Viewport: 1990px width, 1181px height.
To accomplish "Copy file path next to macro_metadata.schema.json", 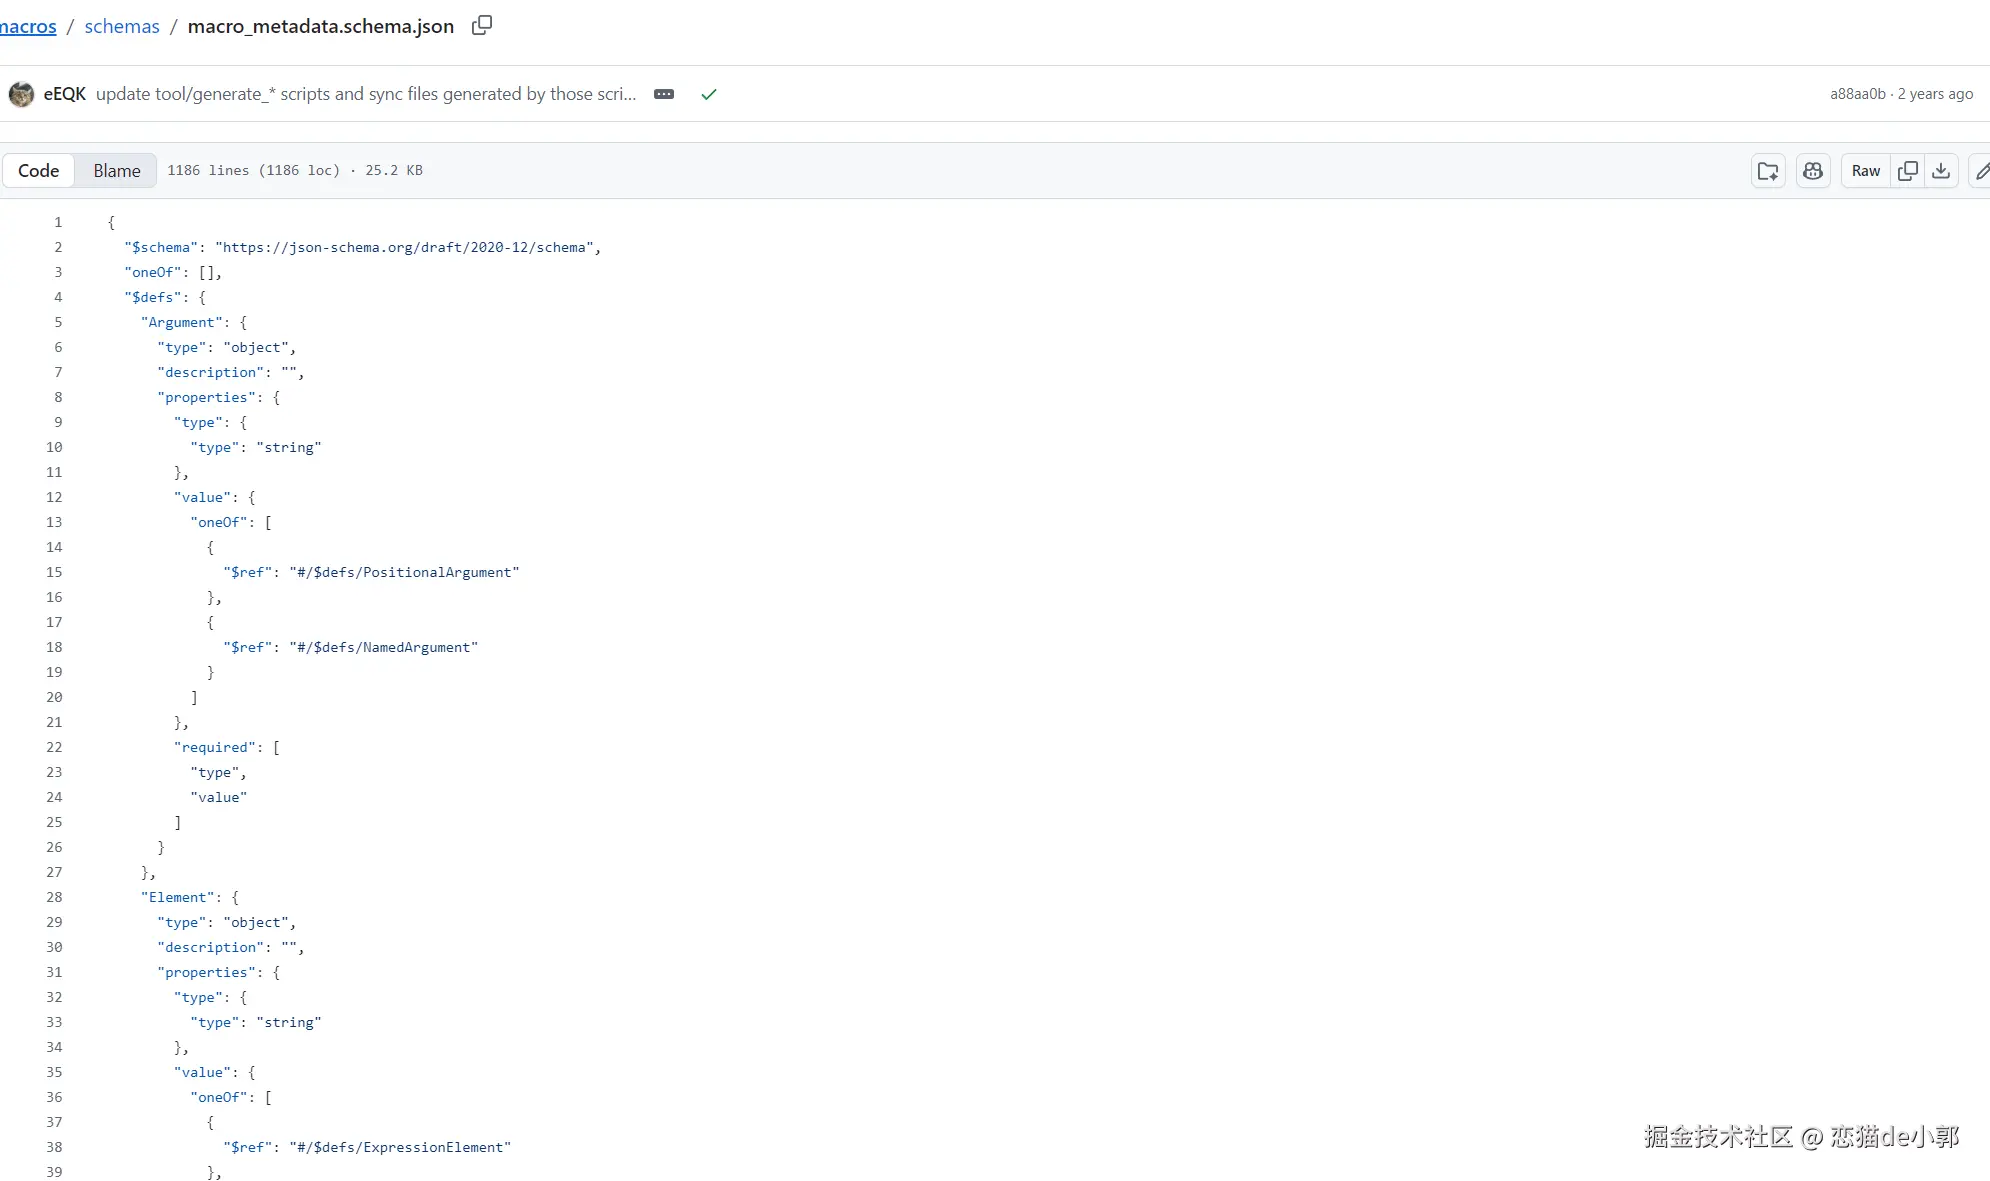I will click(482, 25).
